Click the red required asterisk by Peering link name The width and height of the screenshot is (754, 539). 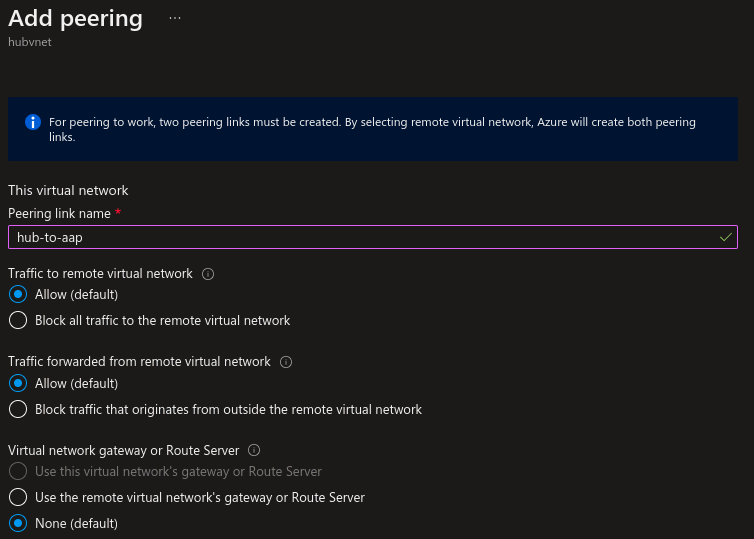118,214
